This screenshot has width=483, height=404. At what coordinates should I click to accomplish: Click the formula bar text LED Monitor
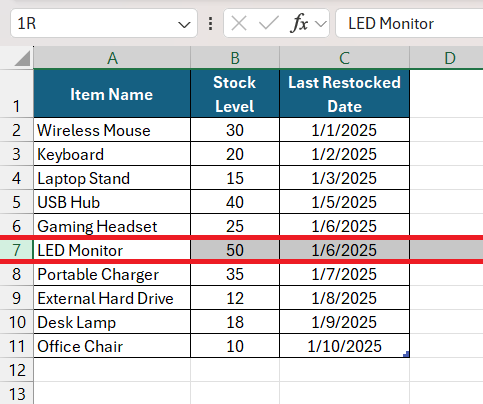click(391, 24)
